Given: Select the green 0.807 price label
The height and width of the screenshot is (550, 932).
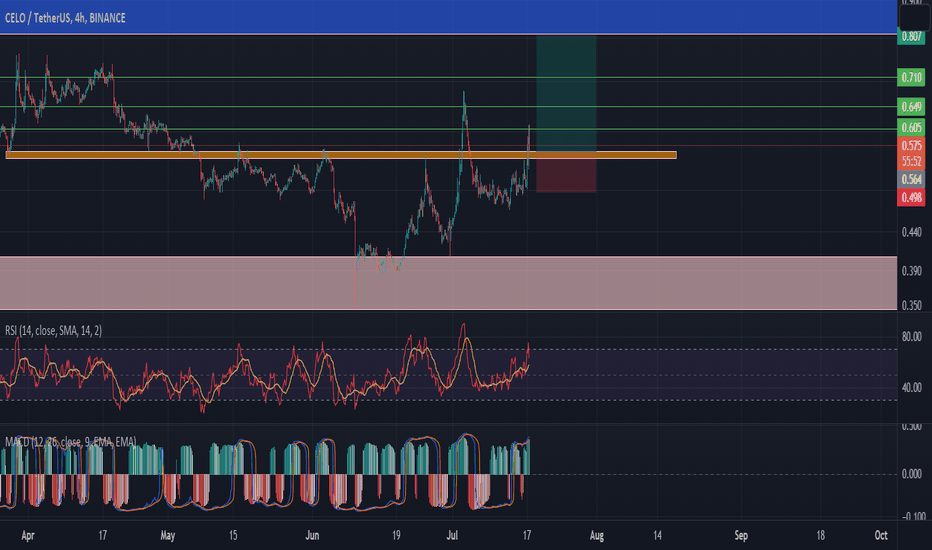Looking at the screenshot, I should tap(911, 37).
